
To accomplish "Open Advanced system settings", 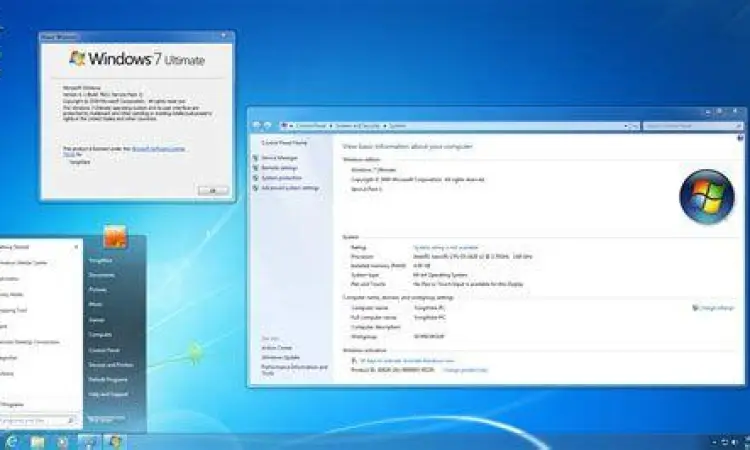I will [289, 188].
